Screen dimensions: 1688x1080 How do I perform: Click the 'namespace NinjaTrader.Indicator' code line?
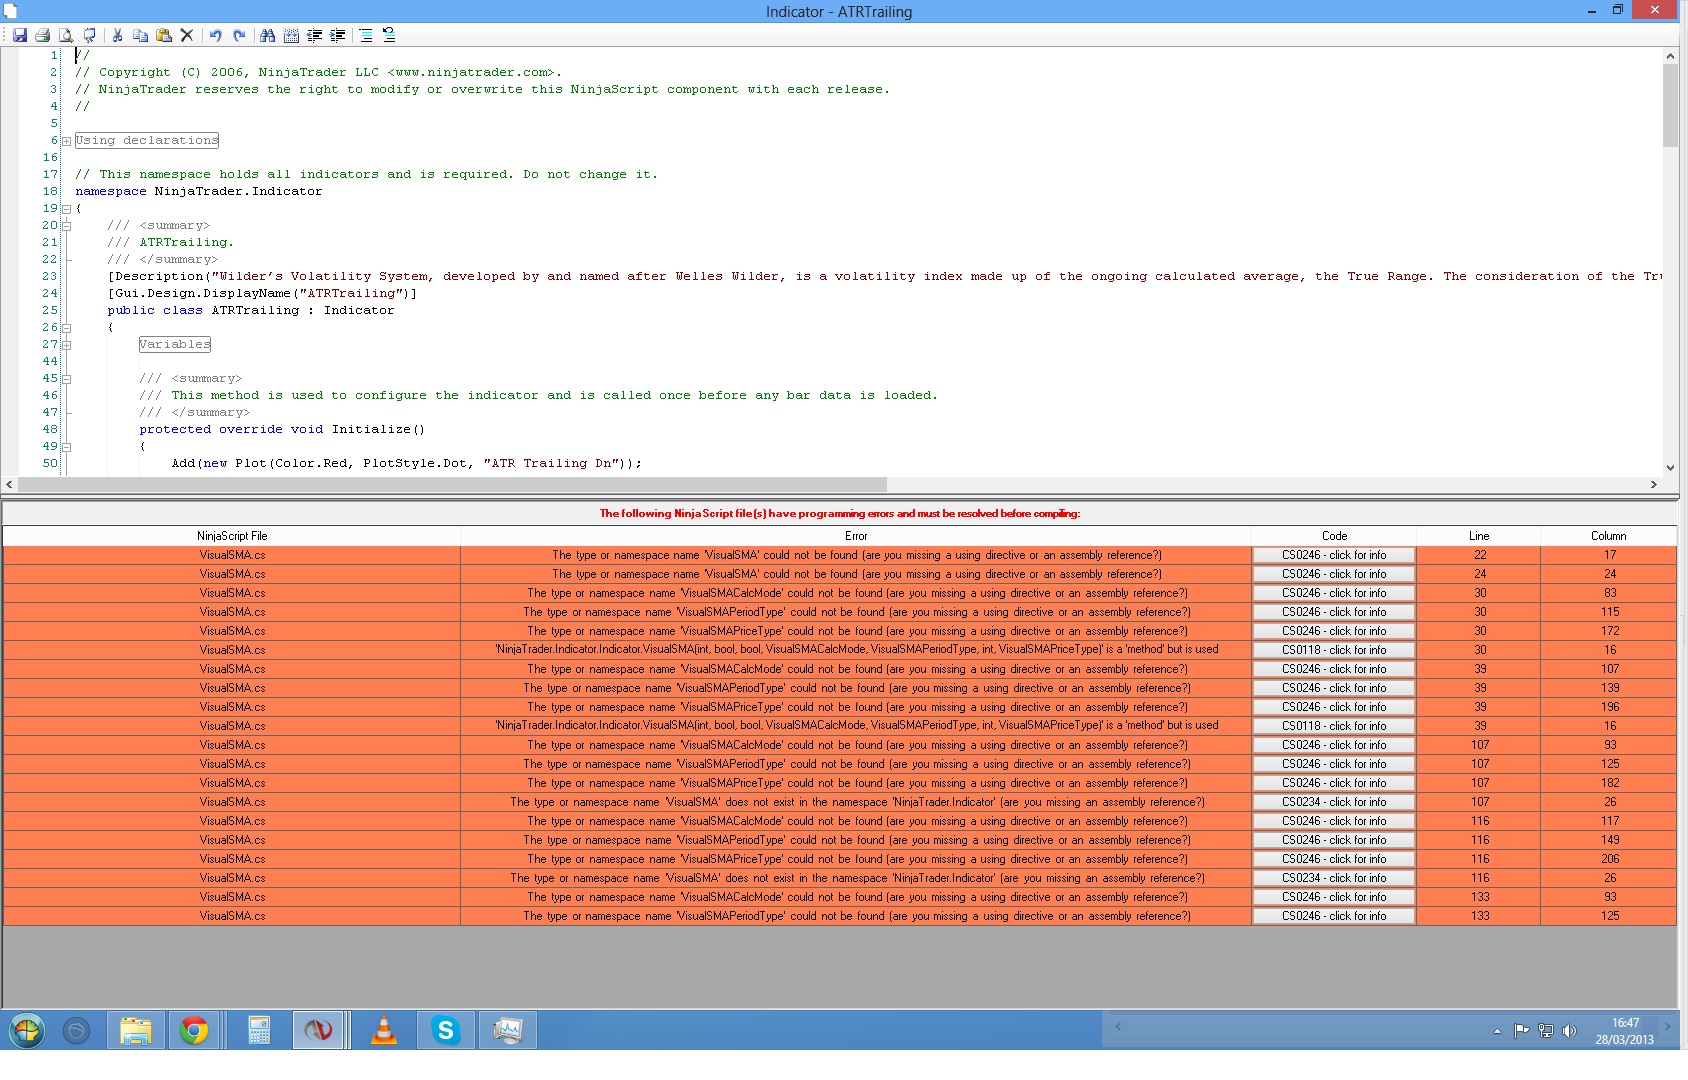[199, 192]
